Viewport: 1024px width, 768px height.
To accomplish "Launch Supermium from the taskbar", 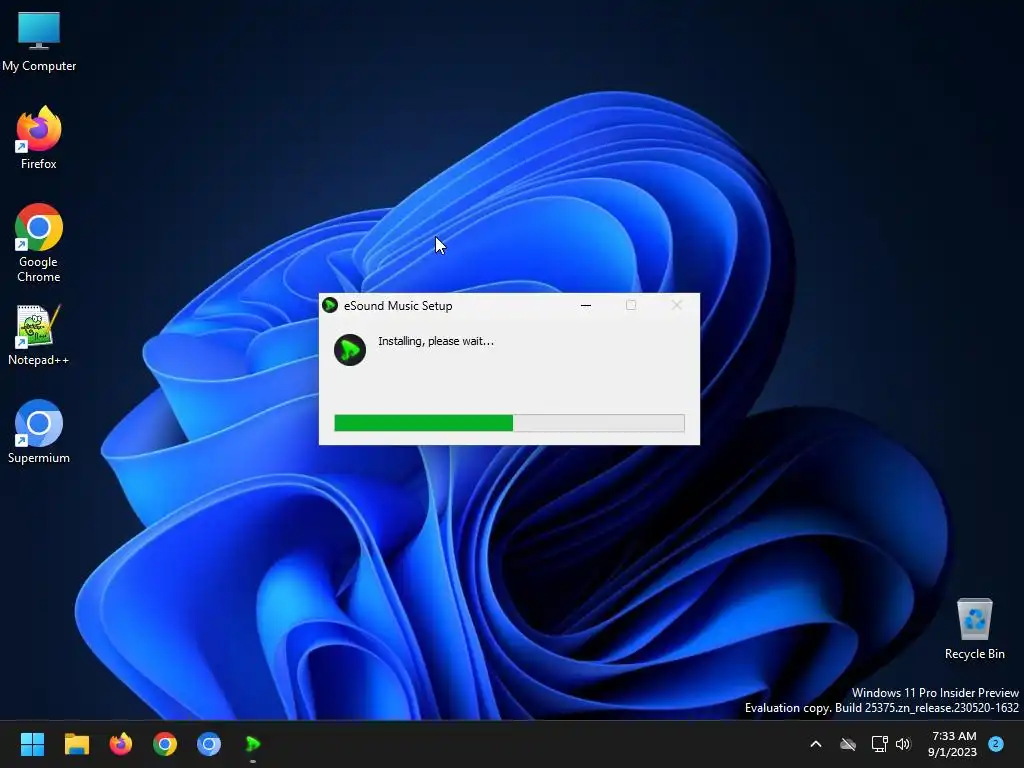I will (x=209, y=744).
